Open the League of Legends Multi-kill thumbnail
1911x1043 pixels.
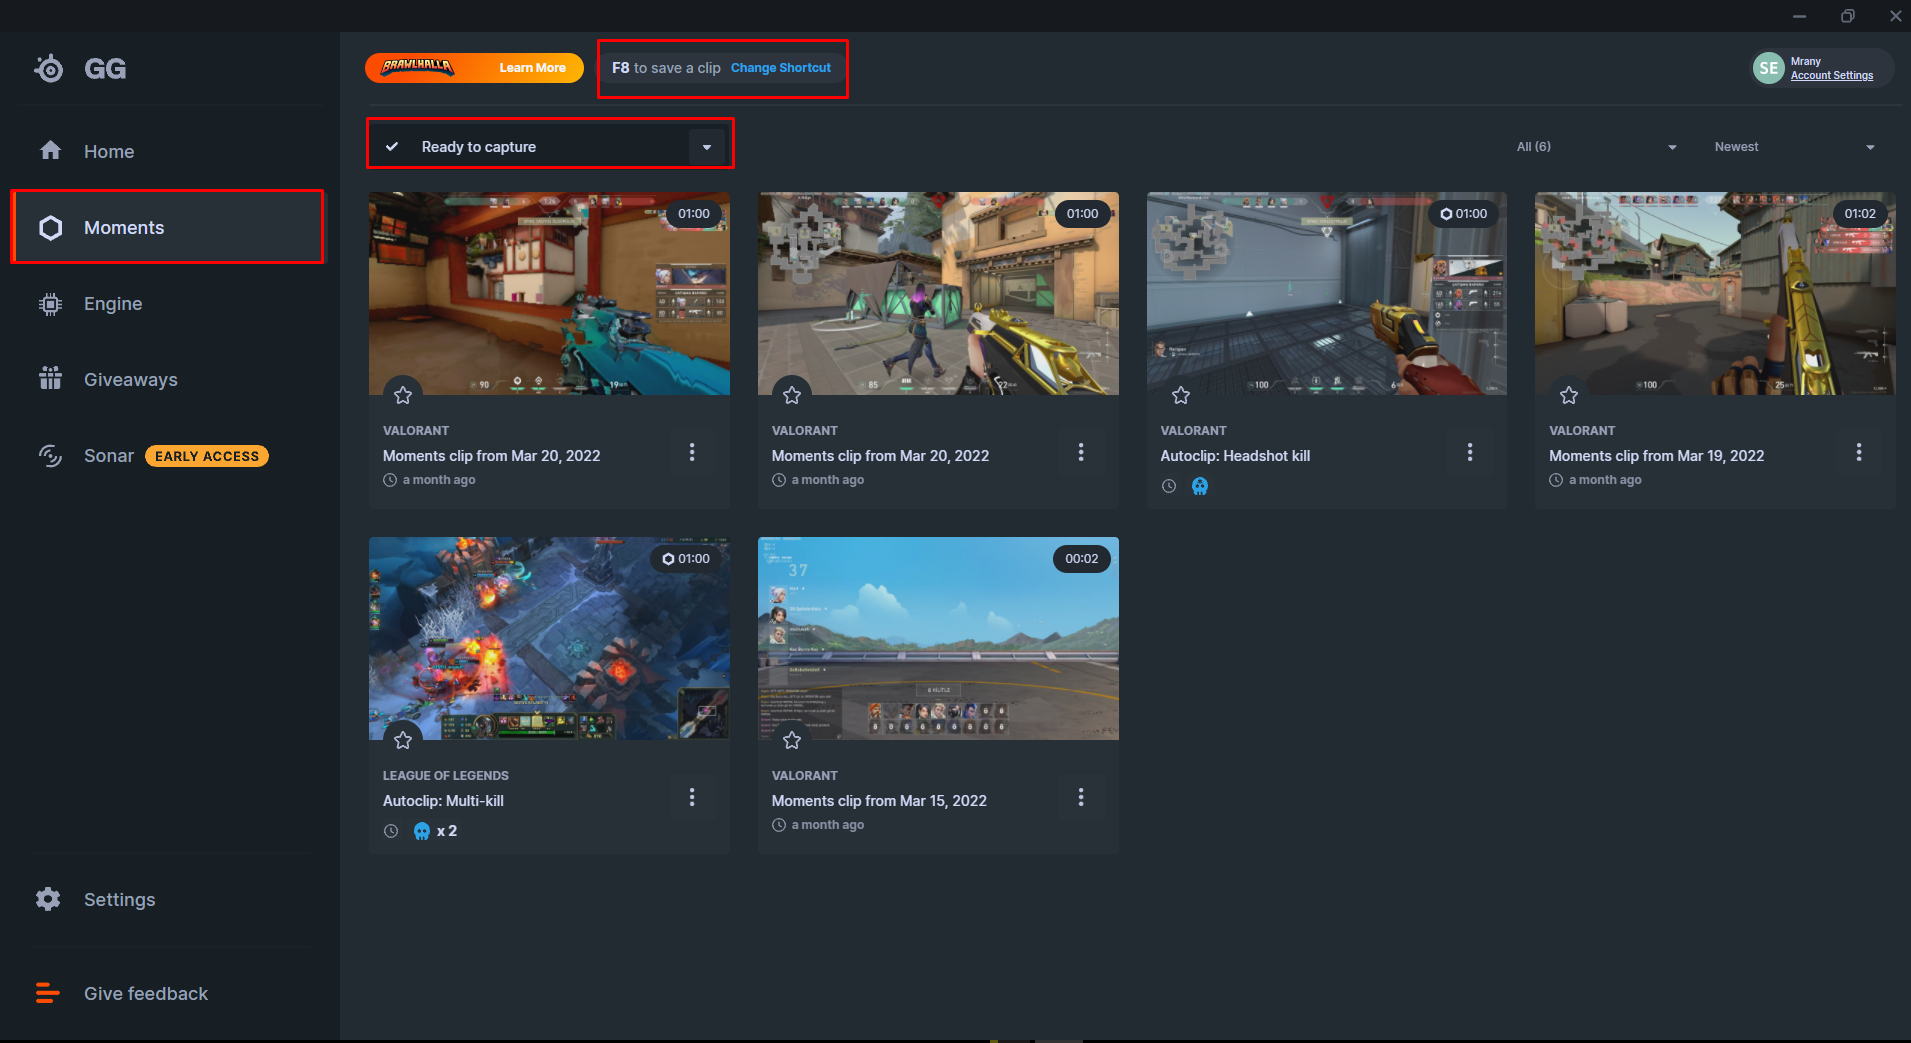pyautogui.click(x=549, y=638)
